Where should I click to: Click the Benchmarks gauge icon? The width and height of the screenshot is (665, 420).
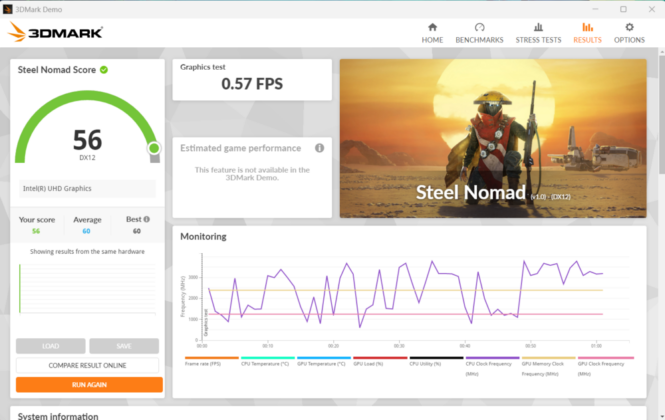(x=479, y=27)
